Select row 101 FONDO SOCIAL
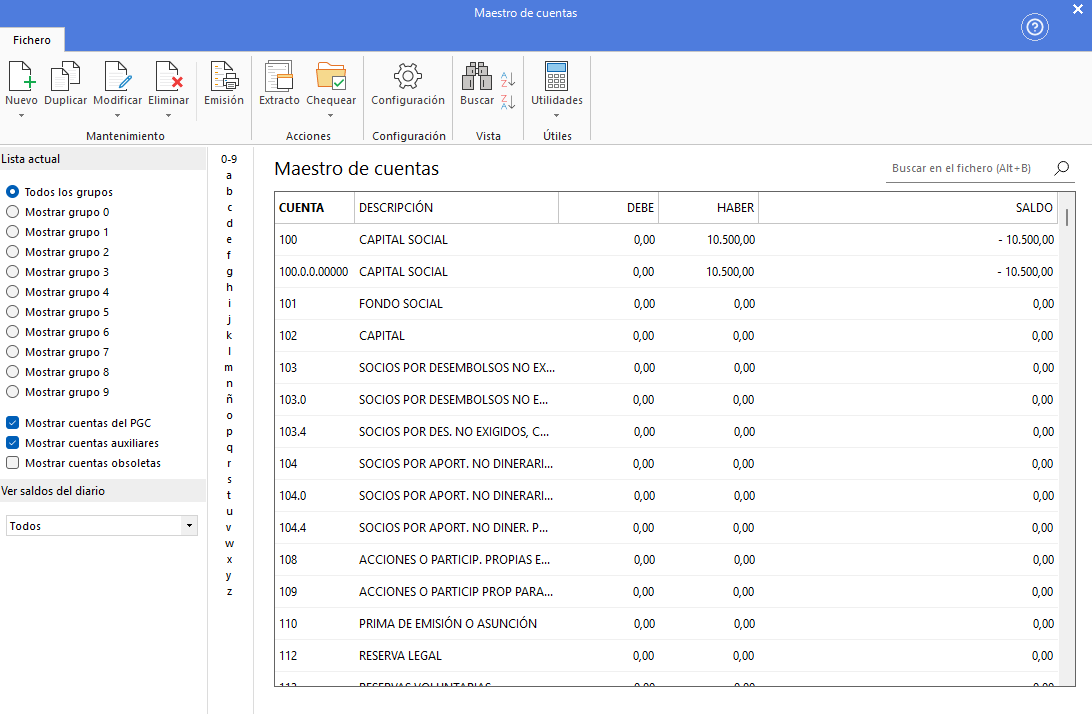Screen dimensions: 1092x714 [666, 304]
